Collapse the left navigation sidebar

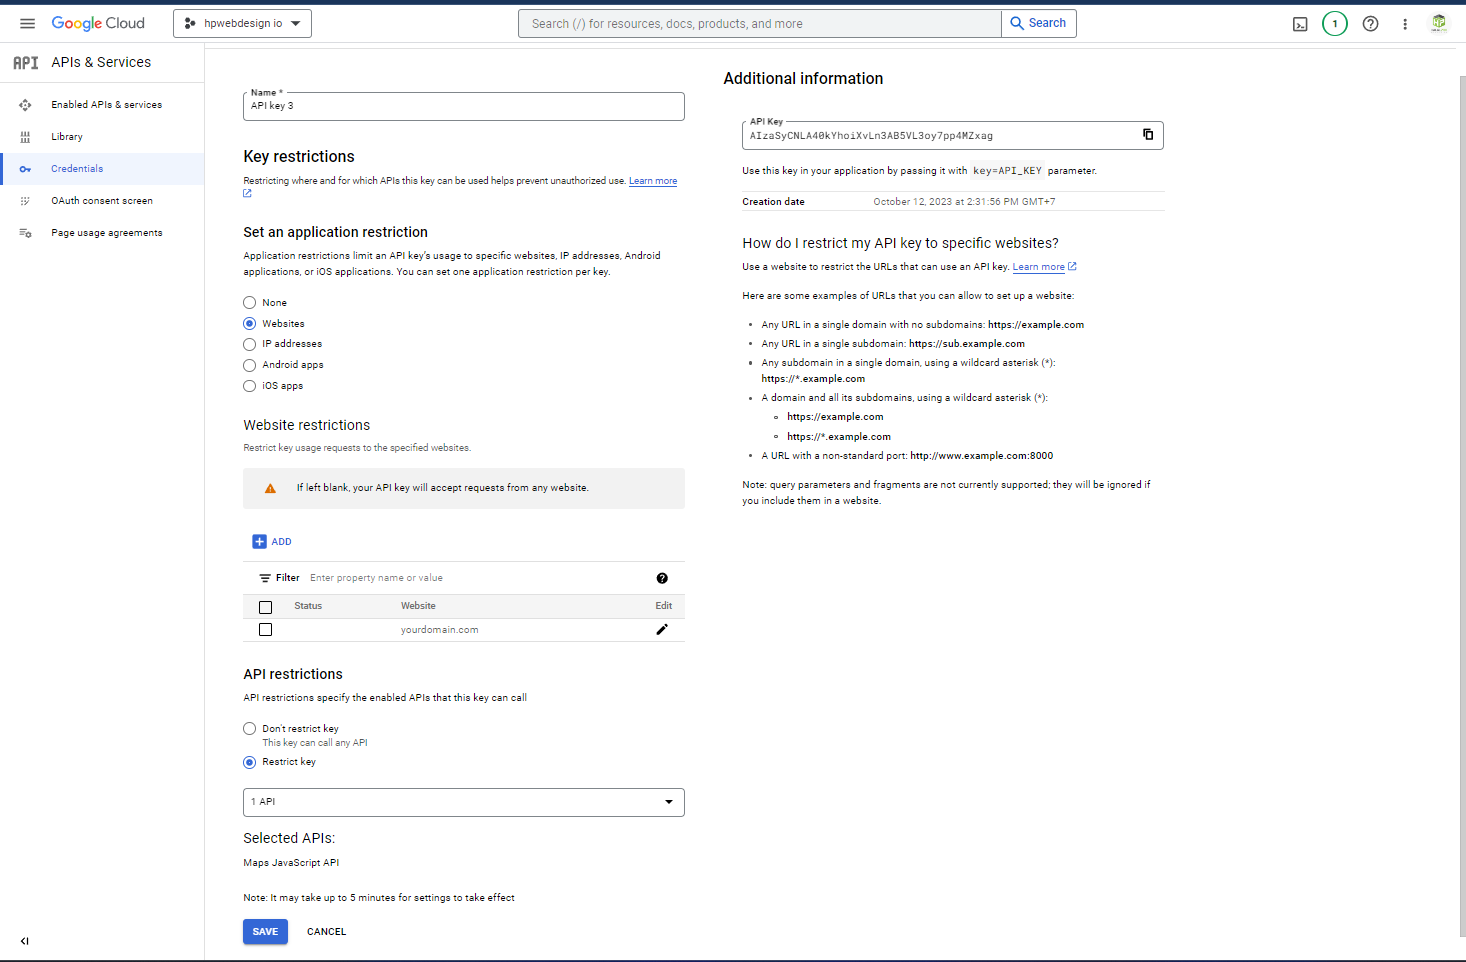[25, 941]
